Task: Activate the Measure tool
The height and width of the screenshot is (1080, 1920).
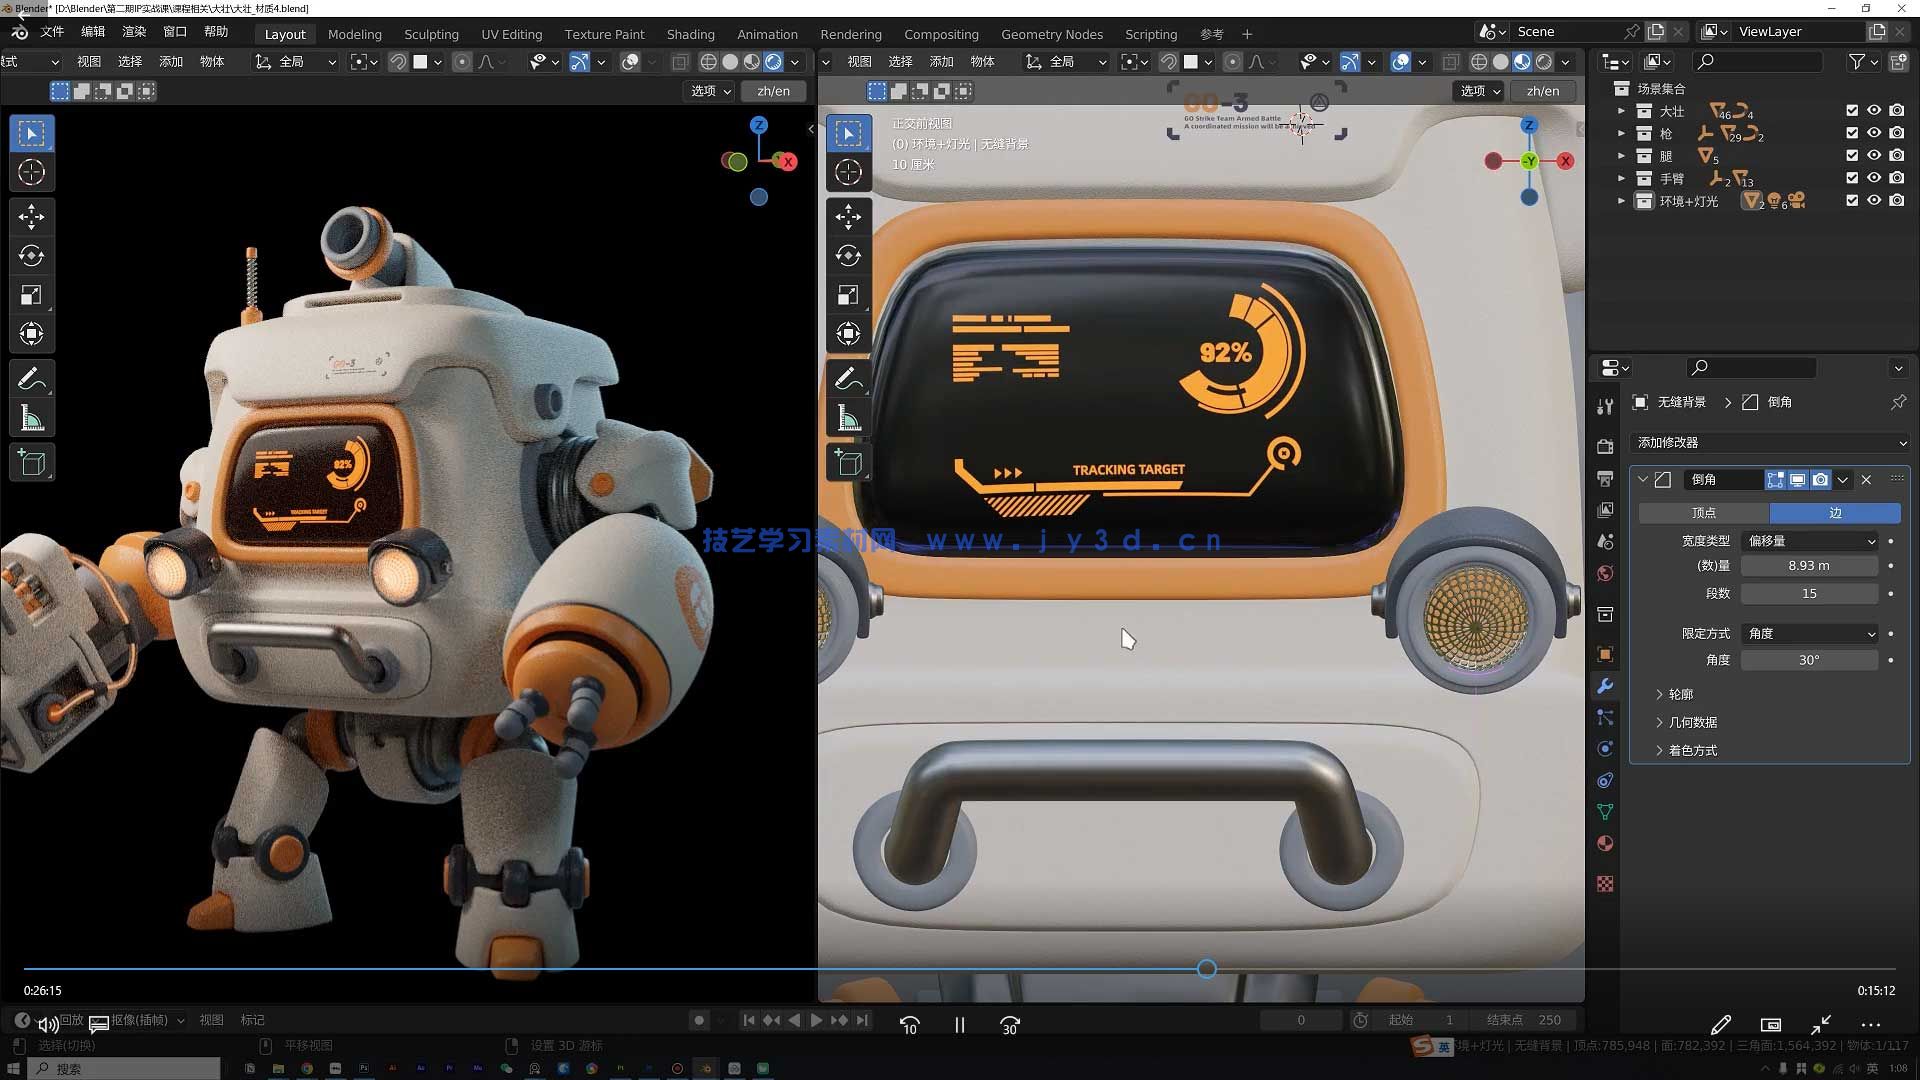Action: 32,417
